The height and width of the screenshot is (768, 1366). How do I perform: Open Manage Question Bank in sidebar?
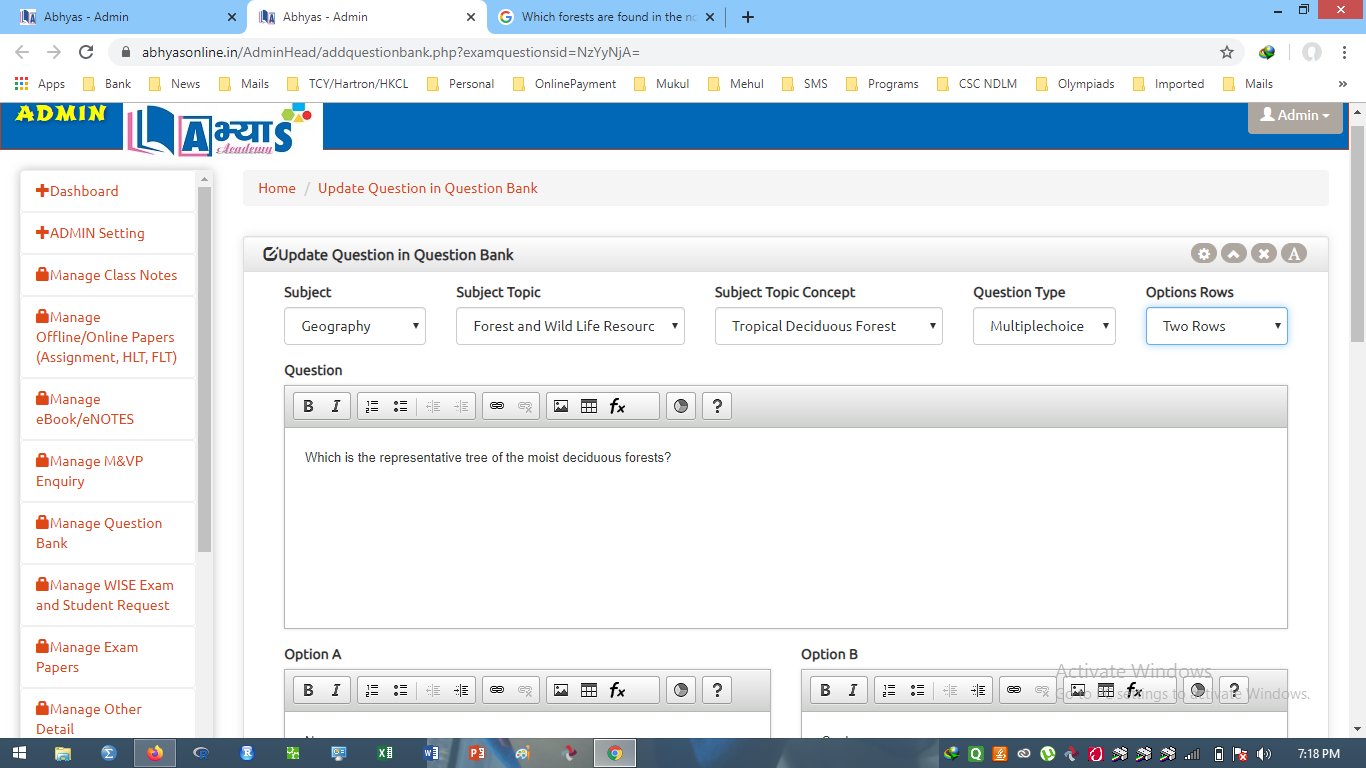pos(99,533)
